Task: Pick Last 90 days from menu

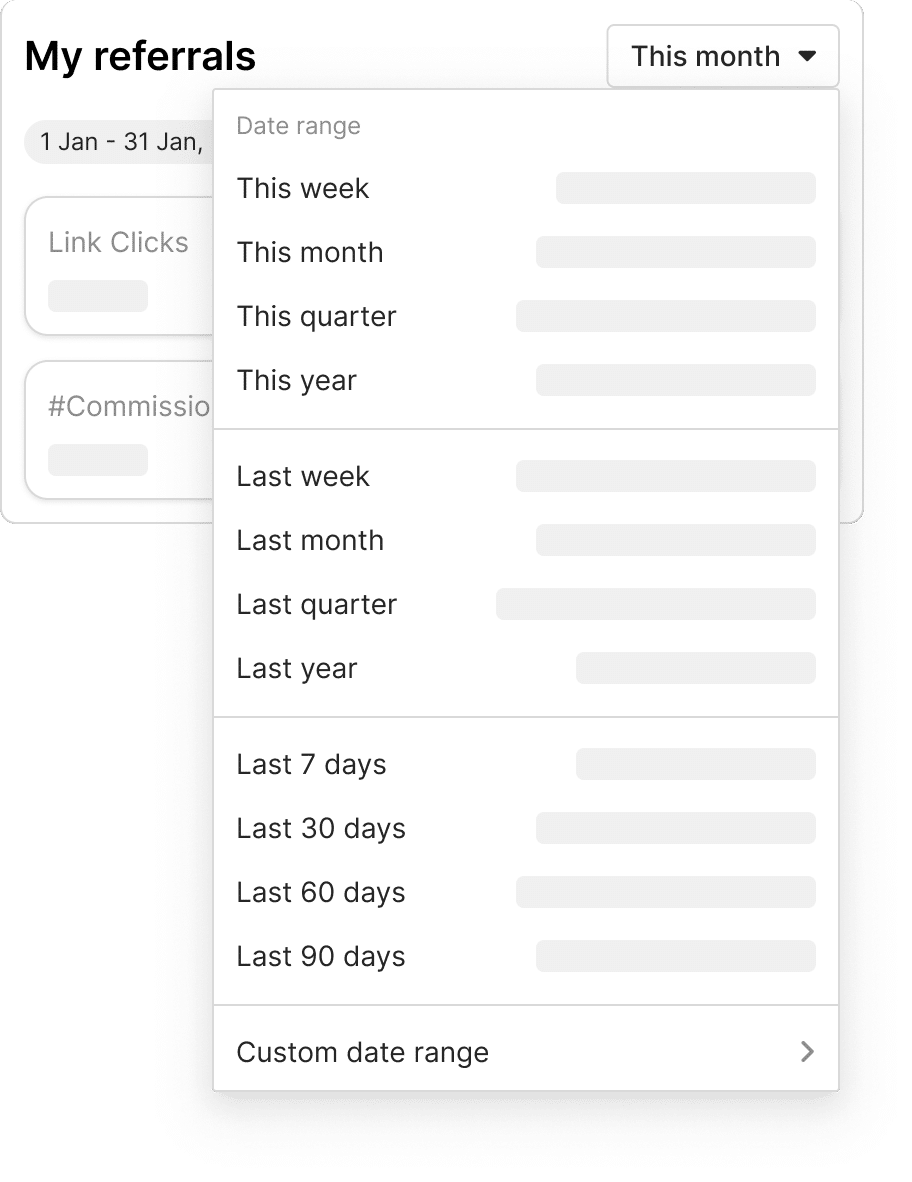Action: tap(321, 957)
